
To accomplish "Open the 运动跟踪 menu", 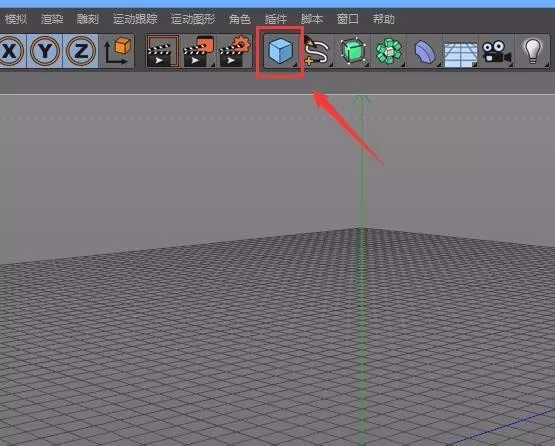I will click(135, 19).
